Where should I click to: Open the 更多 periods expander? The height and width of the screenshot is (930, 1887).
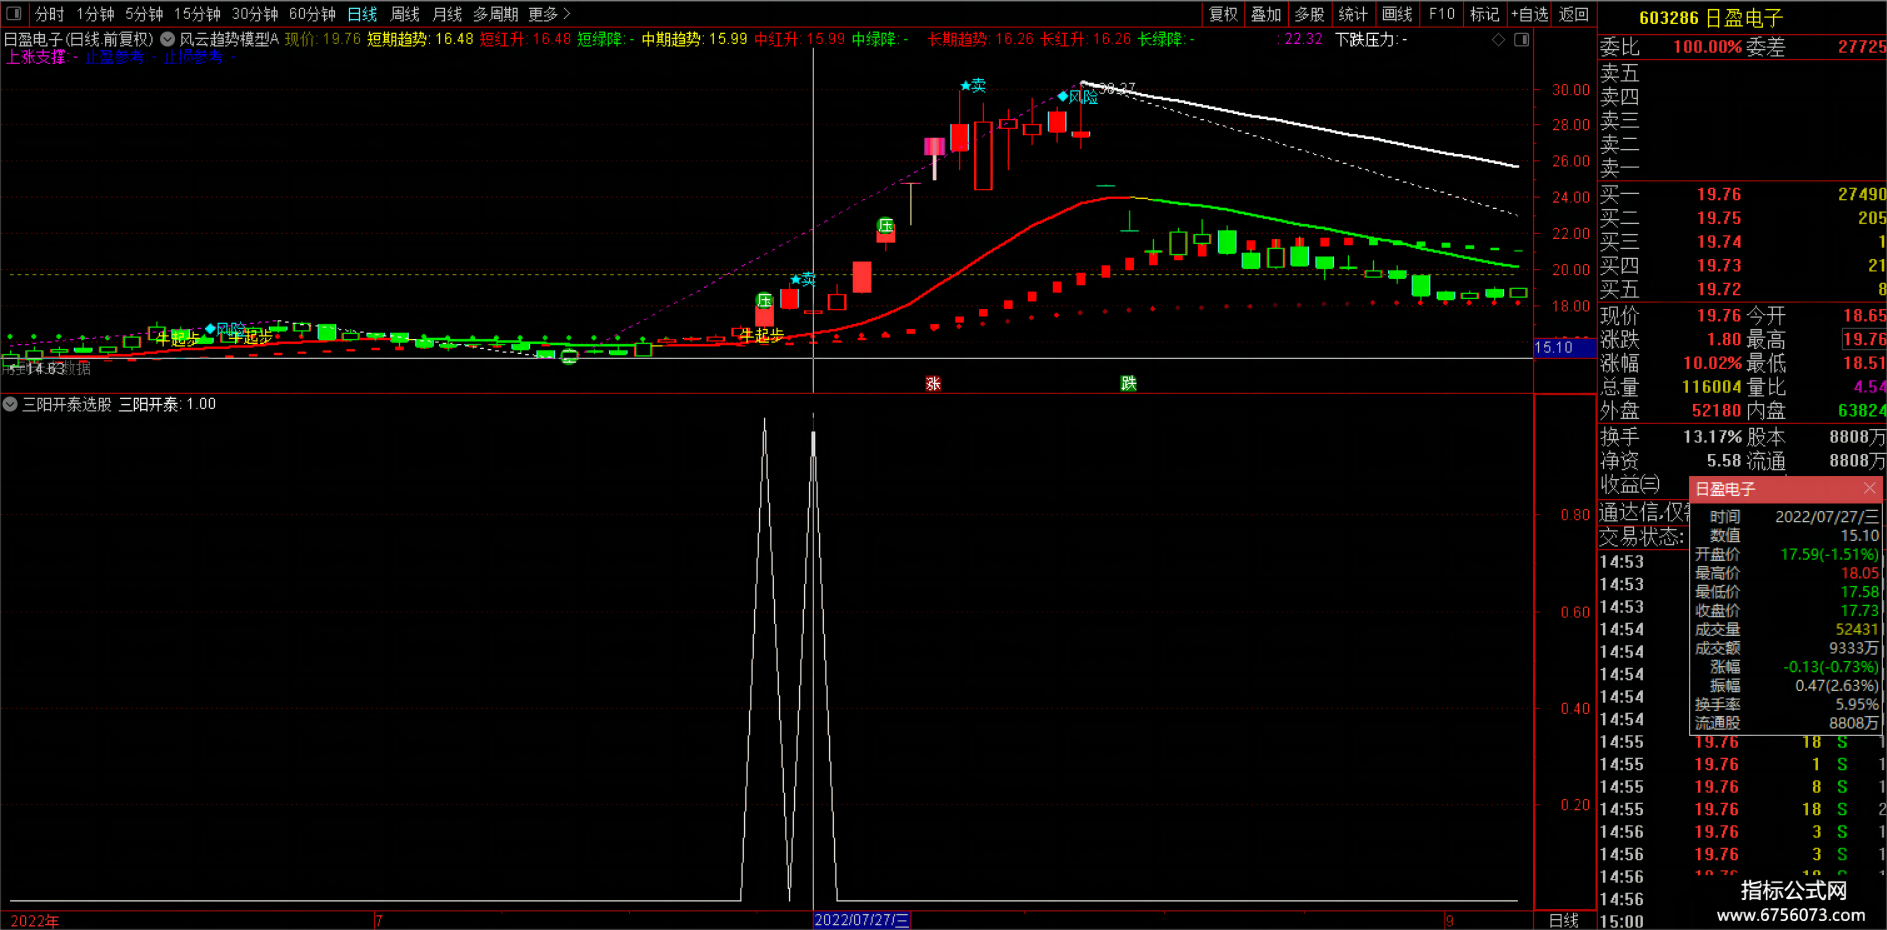point(549,14)
